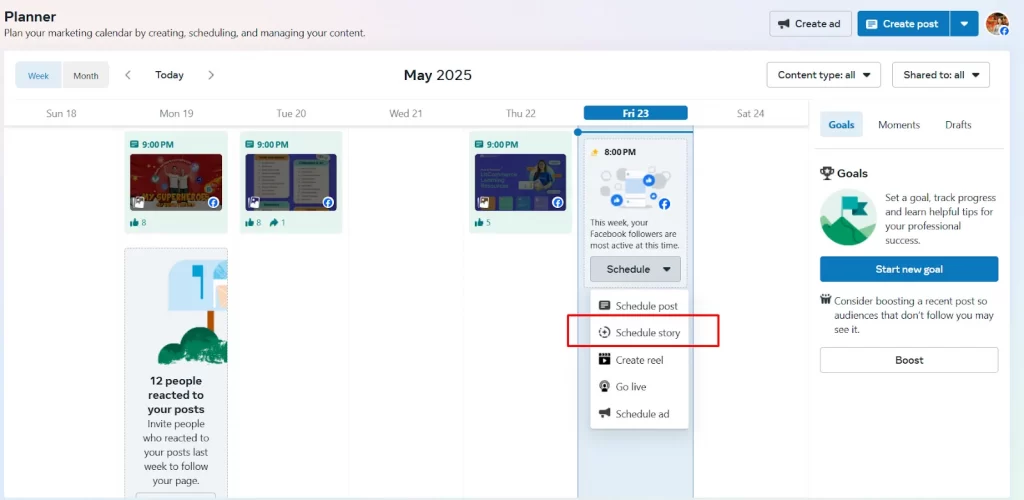Go to next week arrow
Image resolution: width=1024 pixels, height=500 pixels.
211,75
